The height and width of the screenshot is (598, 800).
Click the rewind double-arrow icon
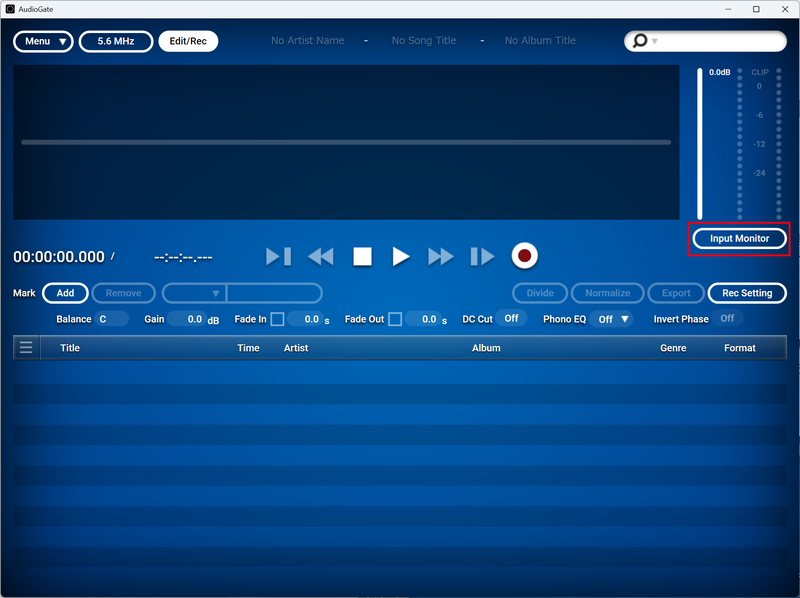[x=321, y=256]
